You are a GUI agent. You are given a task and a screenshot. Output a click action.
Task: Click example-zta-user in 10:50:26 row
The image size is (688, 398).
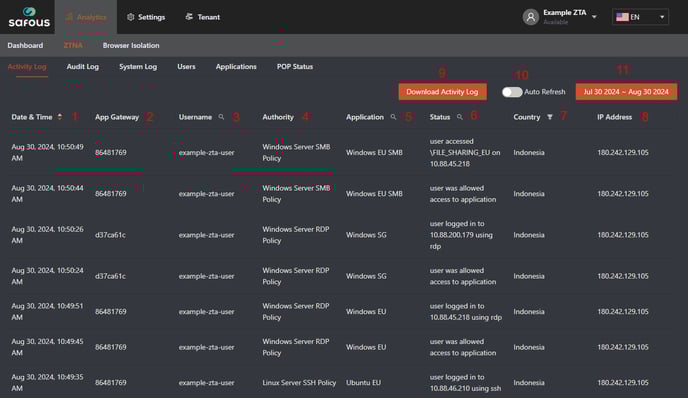tap(206, 235)
